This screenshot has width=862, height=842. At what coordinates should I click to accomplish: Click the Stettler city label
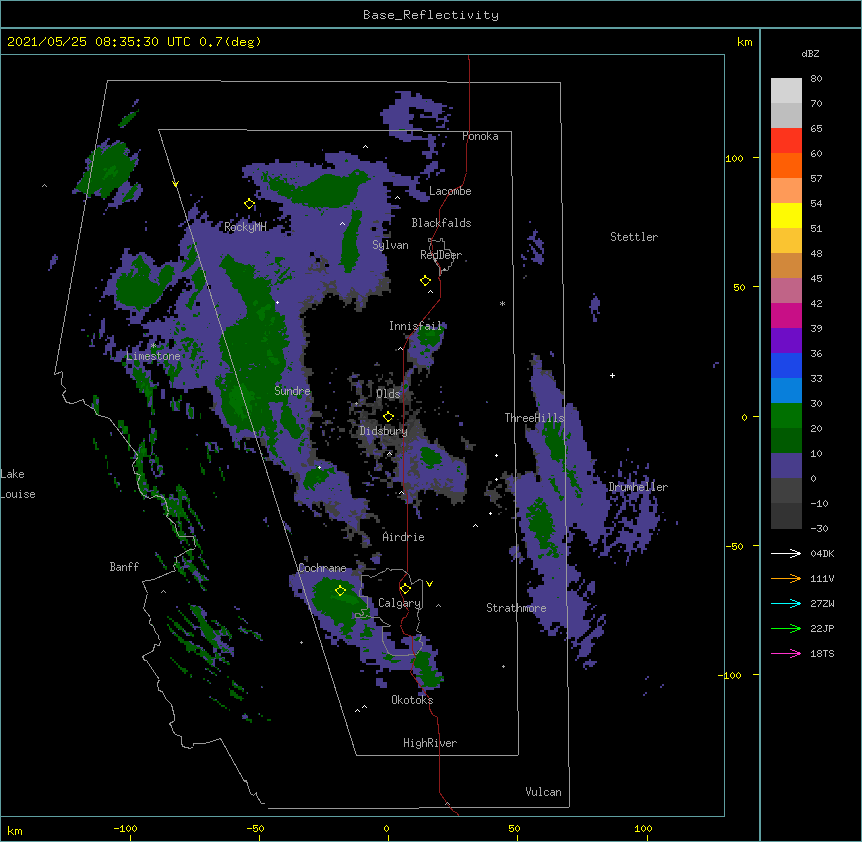click(634, 237)
